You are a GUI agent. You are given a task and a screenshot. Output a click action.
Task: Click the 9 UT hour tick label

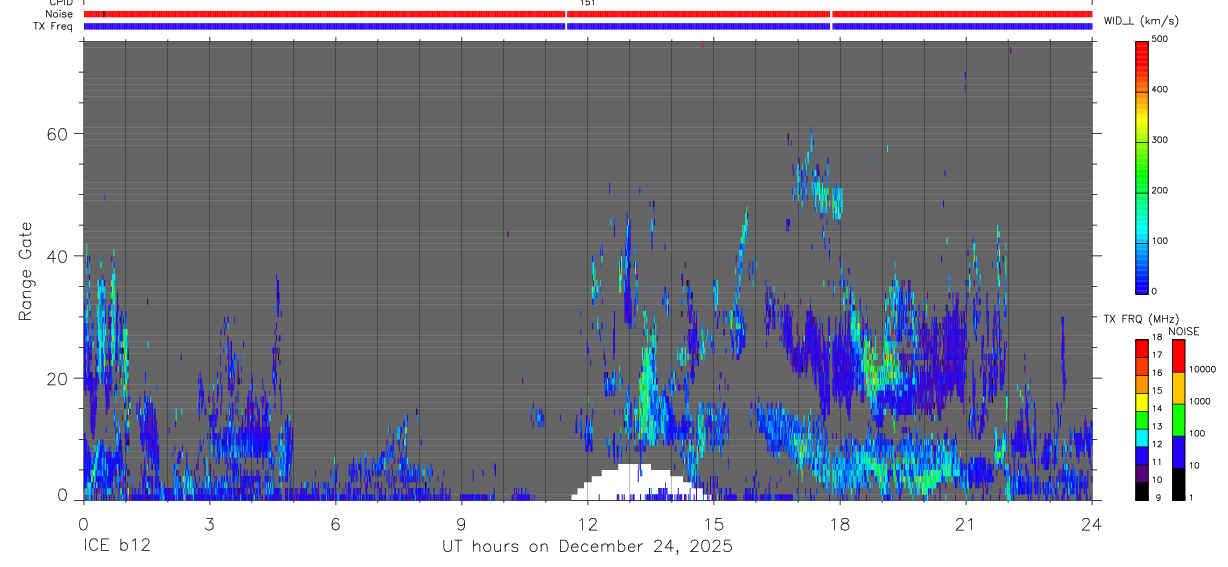461,523
